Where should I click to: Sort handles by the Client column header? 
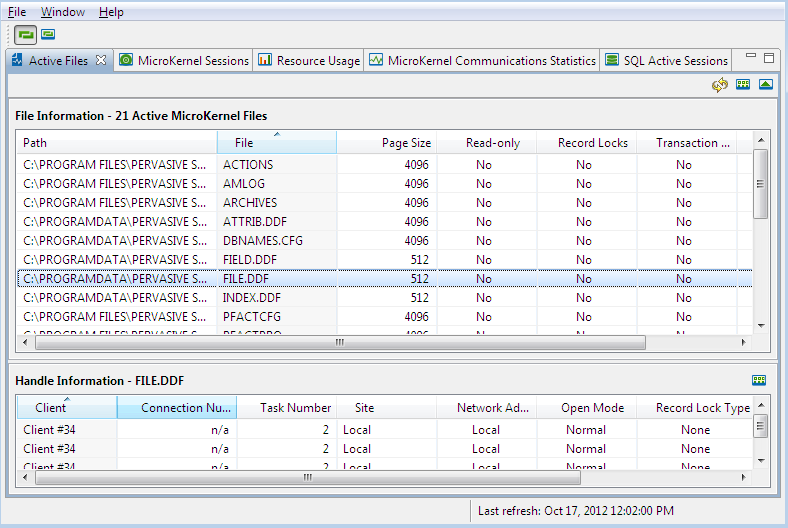coord(66,408)
